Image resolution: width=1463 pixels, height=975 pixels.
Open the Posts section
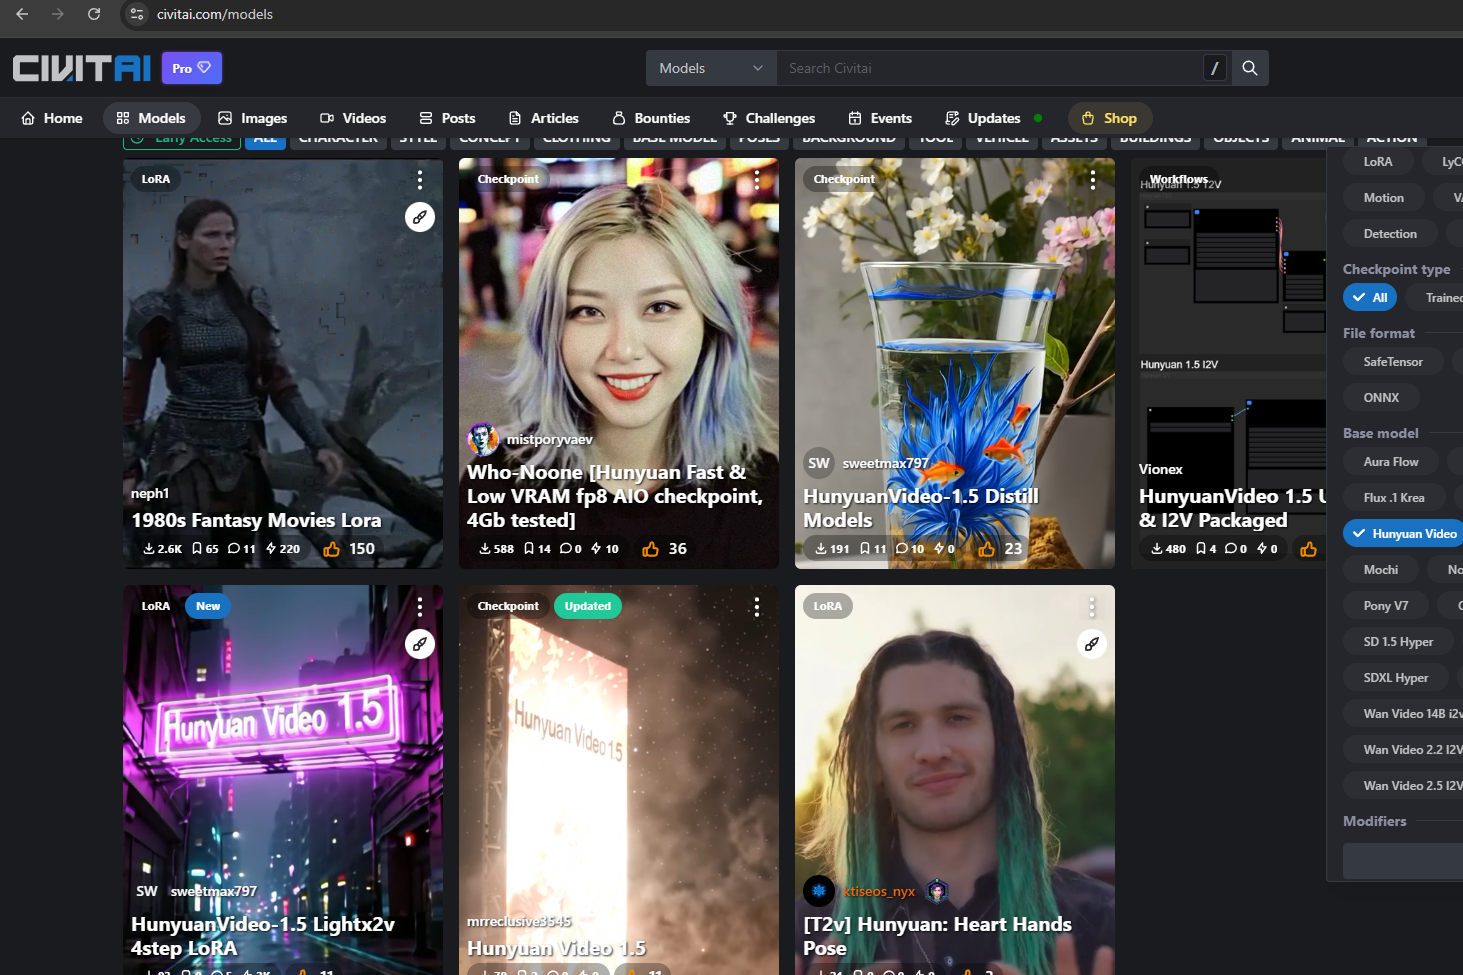(x=447, y=118)
